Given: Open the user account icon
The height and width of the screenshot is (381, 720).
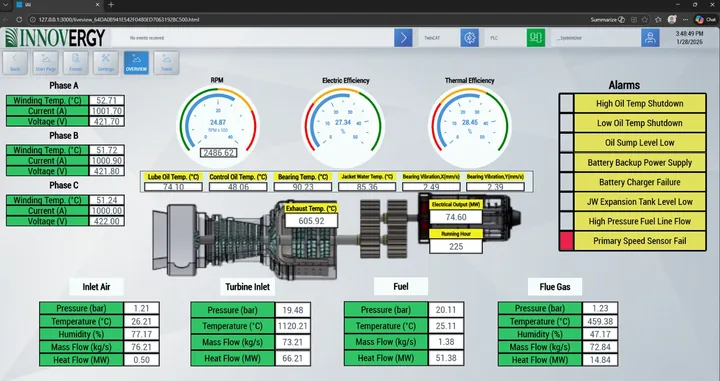Looking at the screenshot, I should click(x=650, y=38).
